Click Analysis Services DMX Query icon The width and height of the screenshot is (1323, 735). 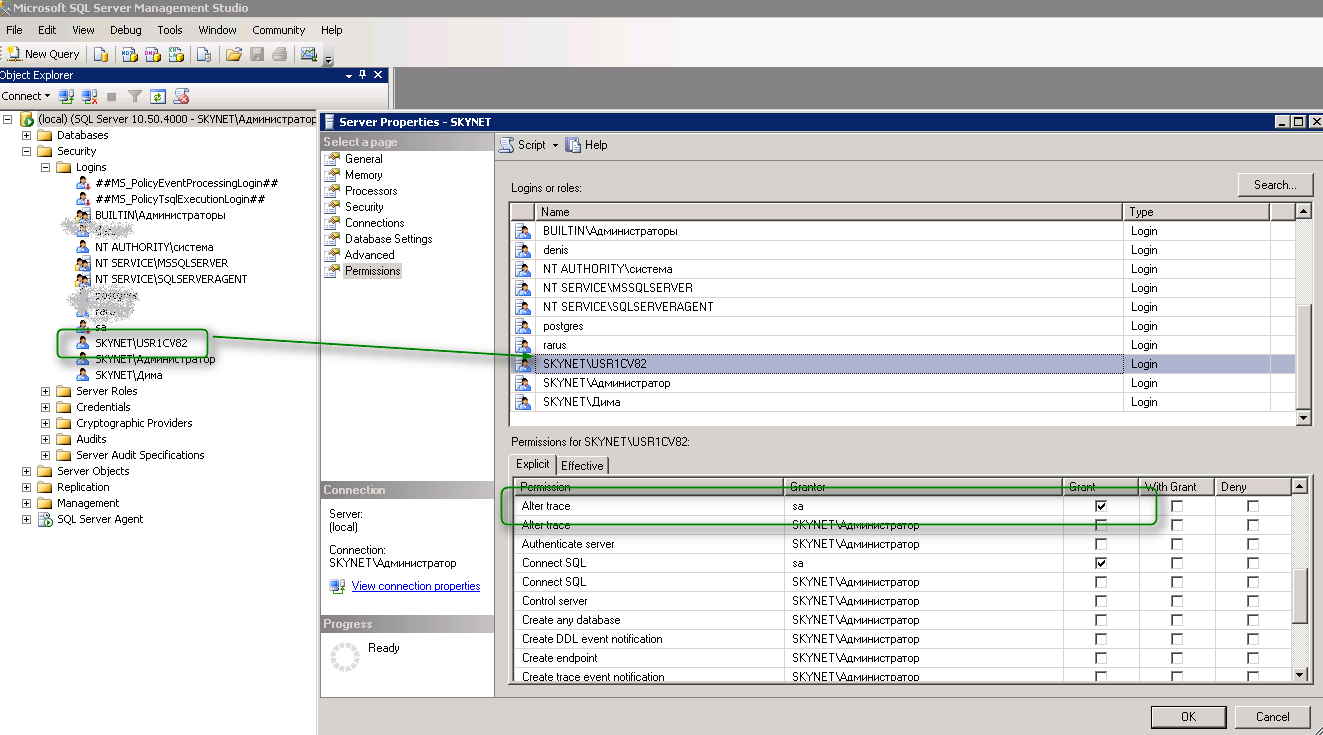point(152,54)
